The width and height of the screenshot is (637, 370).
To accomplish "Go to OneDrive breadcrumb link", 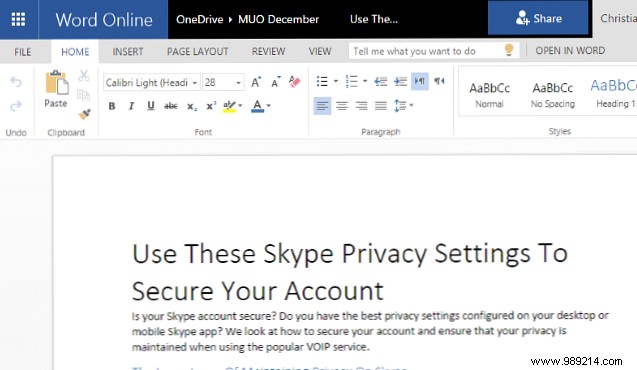I will tap(199, 19).
